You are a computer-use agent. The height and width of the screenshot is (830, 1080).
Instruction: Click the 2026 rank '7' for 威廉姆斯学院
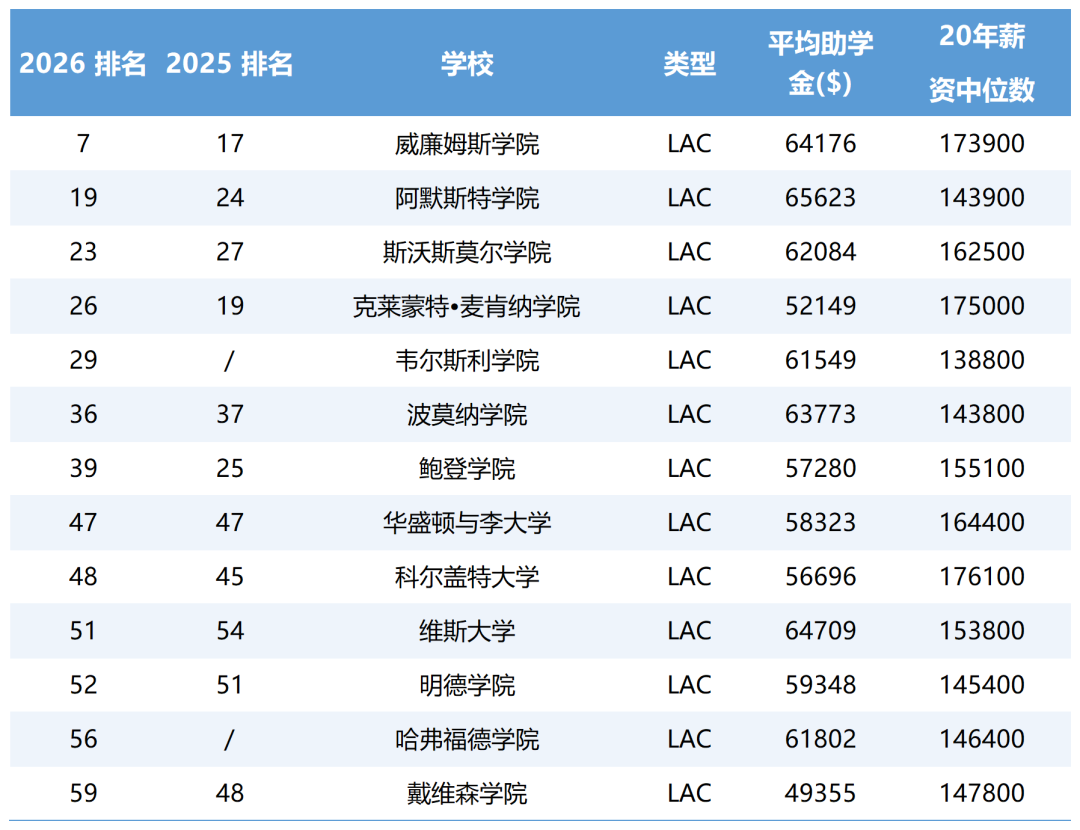[83, 144]
